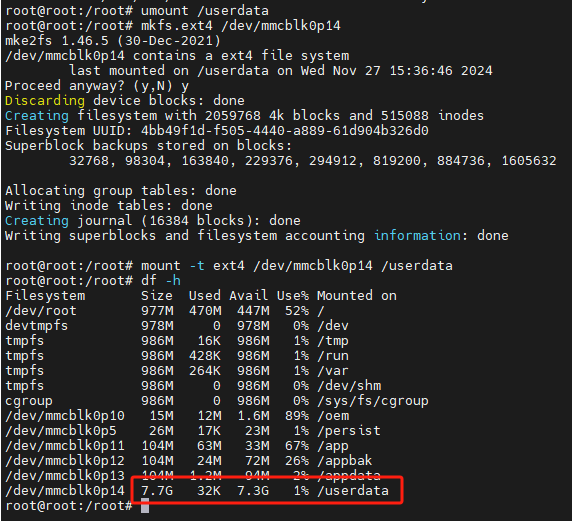Click the "Mounted on" column header
572x521 pixels.
pos(357,296)
